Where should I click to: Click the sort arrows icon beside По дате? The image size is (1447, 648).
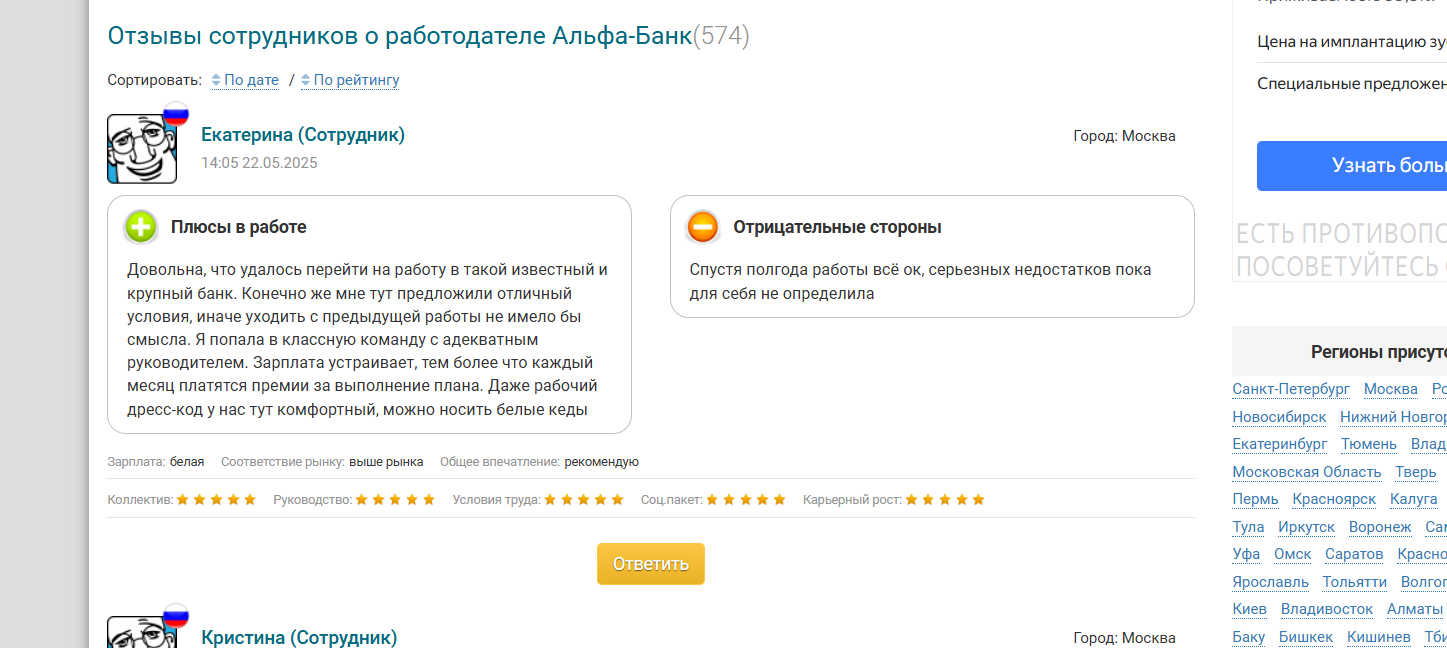click(216, 80)
